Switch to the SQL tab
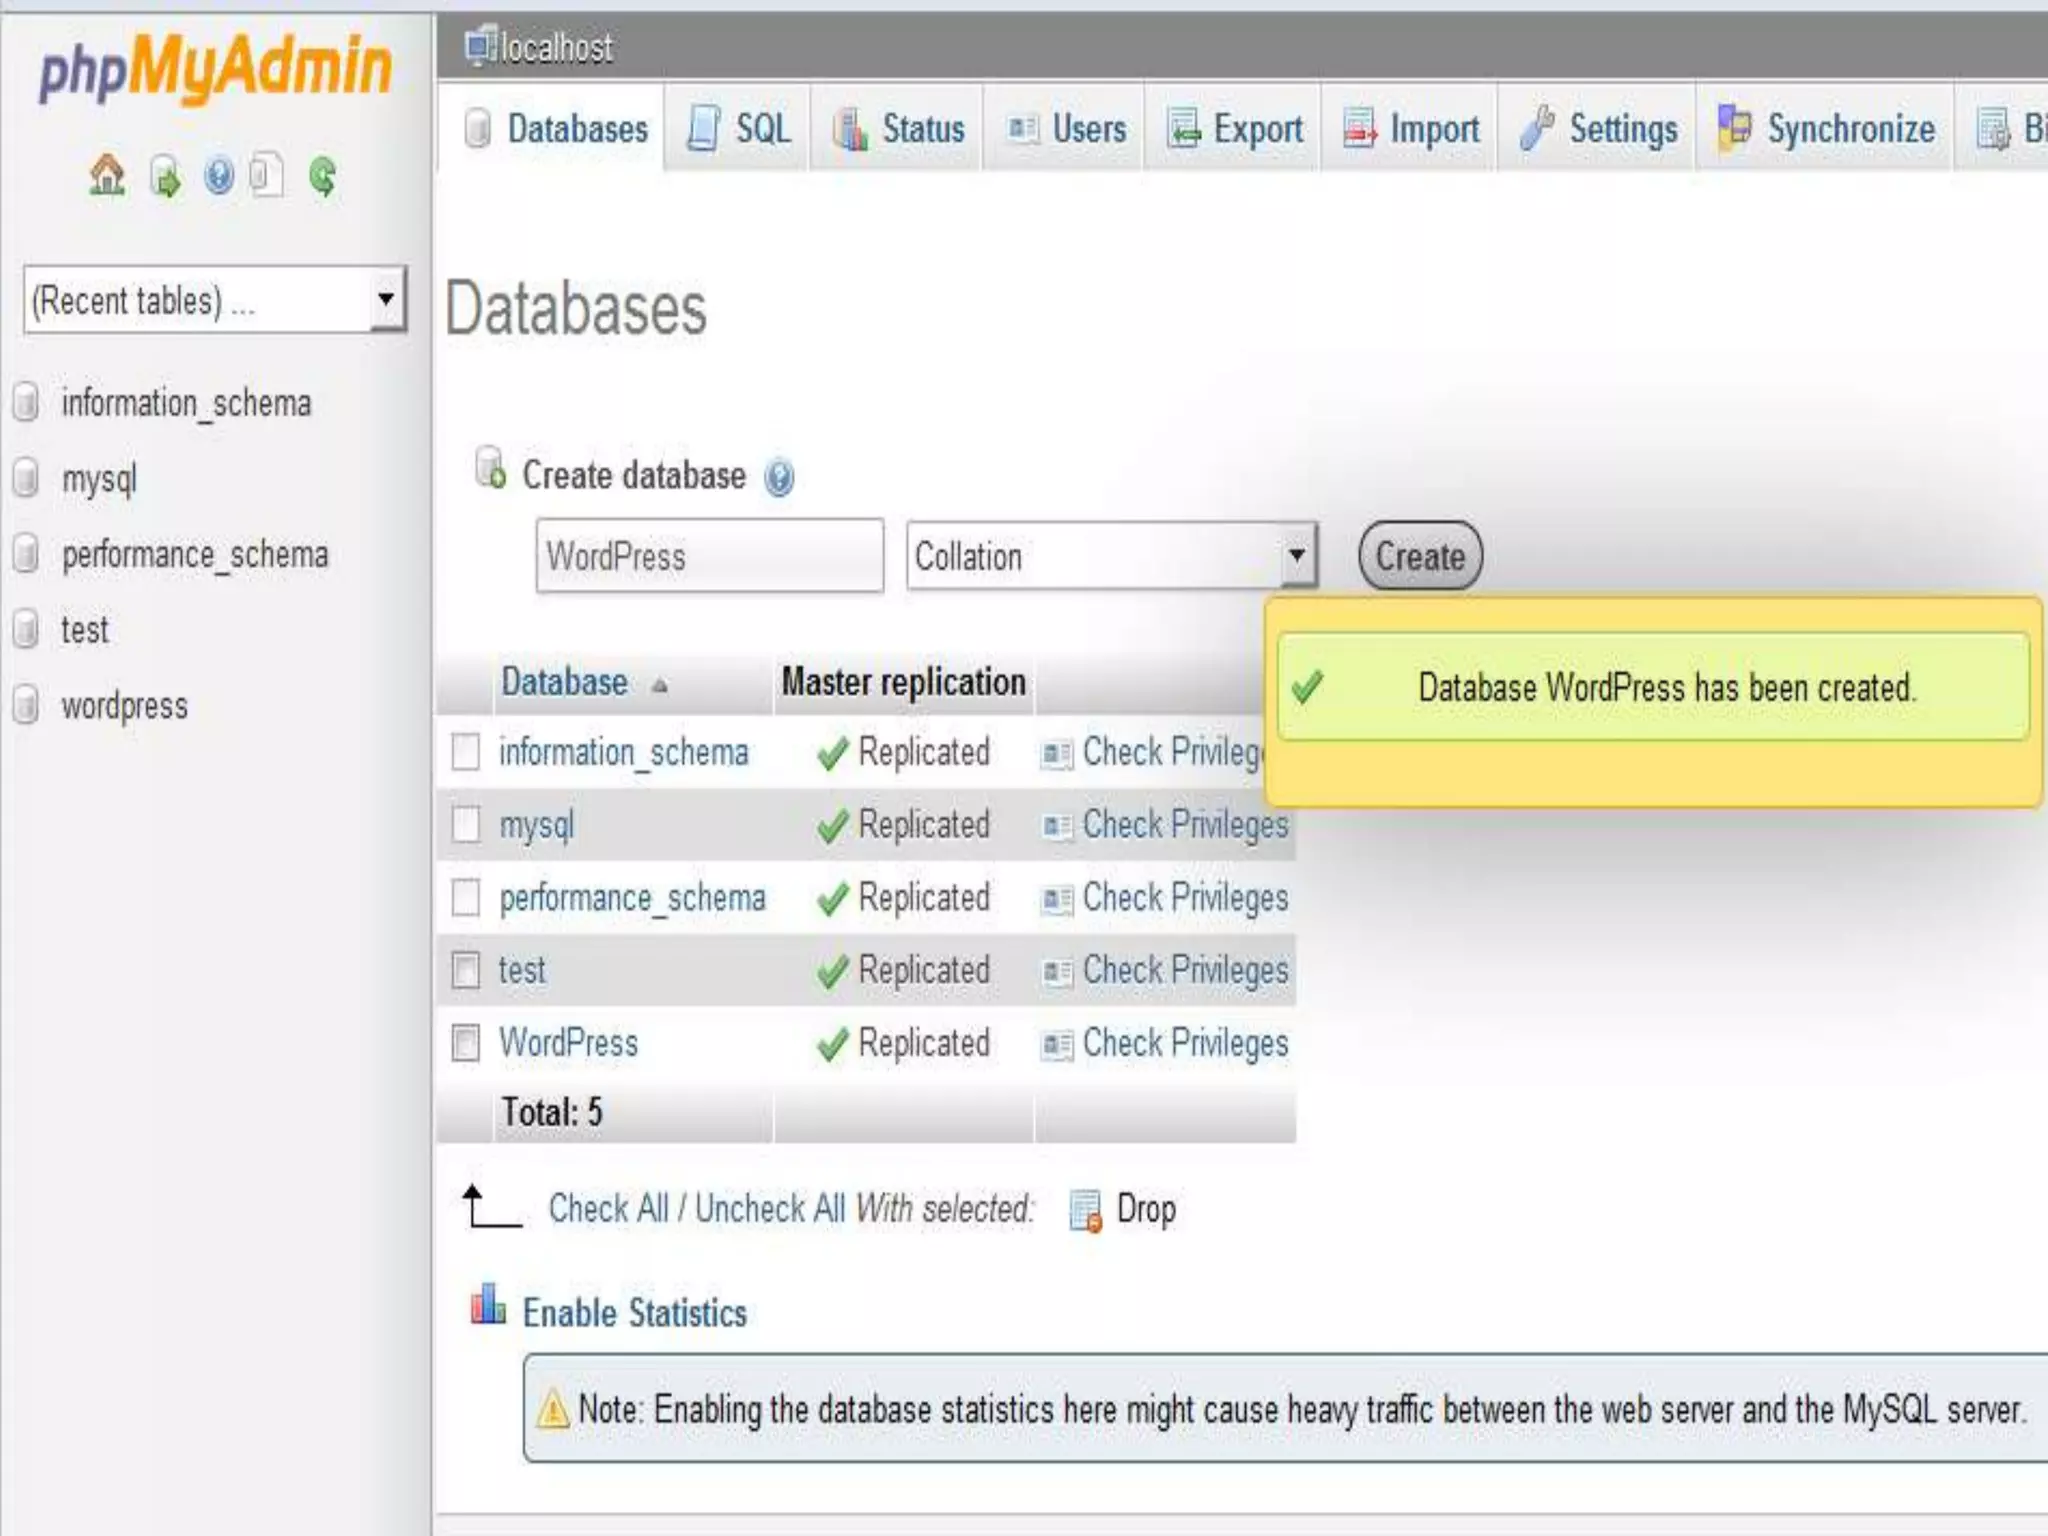The height and width of the screenshot is (1536, 2048). 739,129
